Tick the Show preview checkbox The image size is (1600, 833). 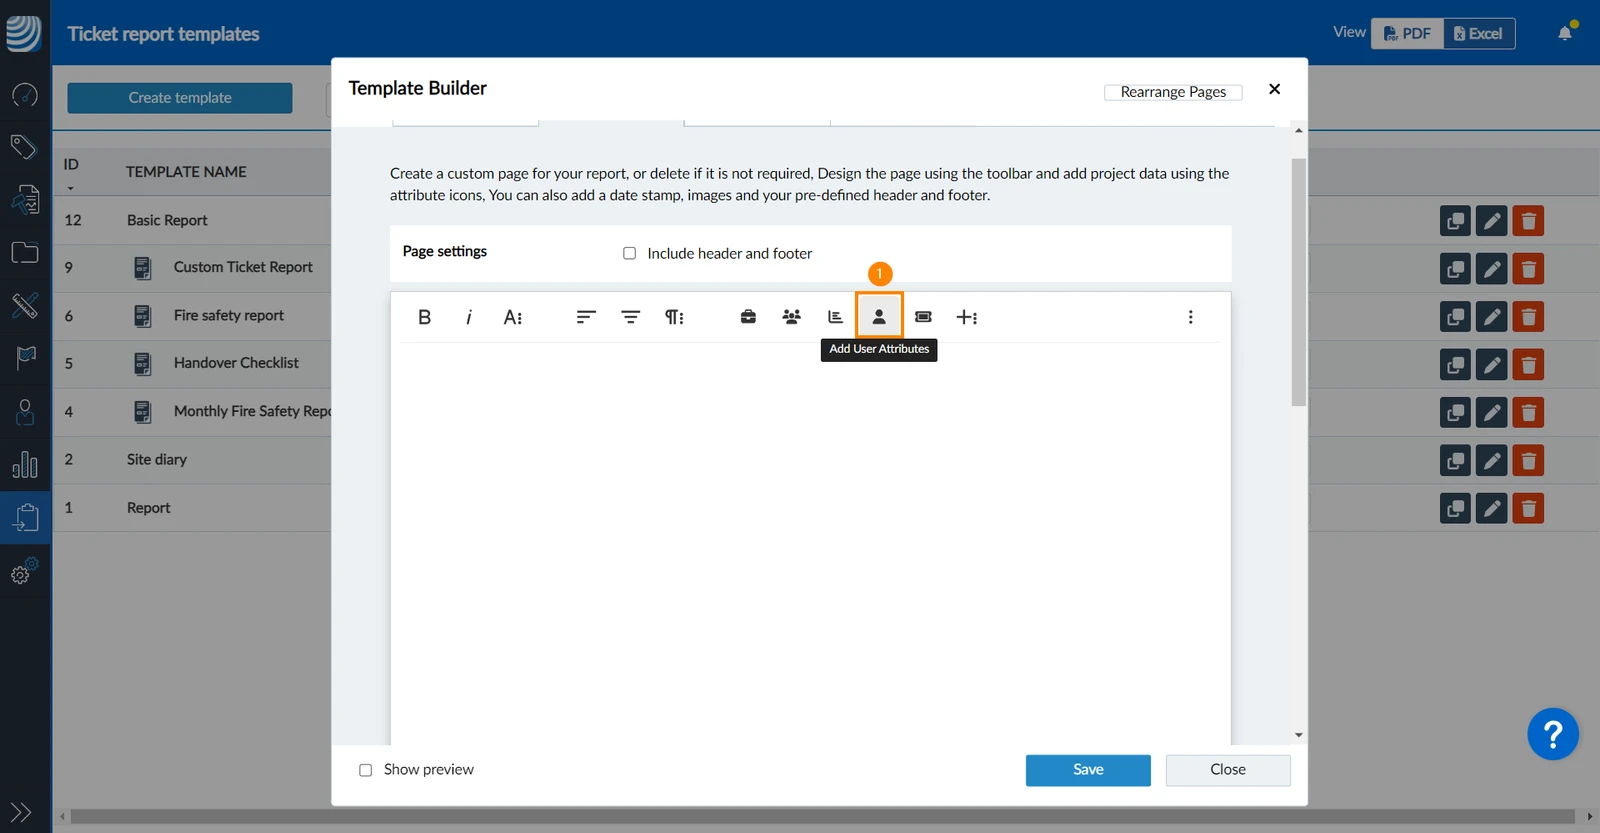point(366,770)
